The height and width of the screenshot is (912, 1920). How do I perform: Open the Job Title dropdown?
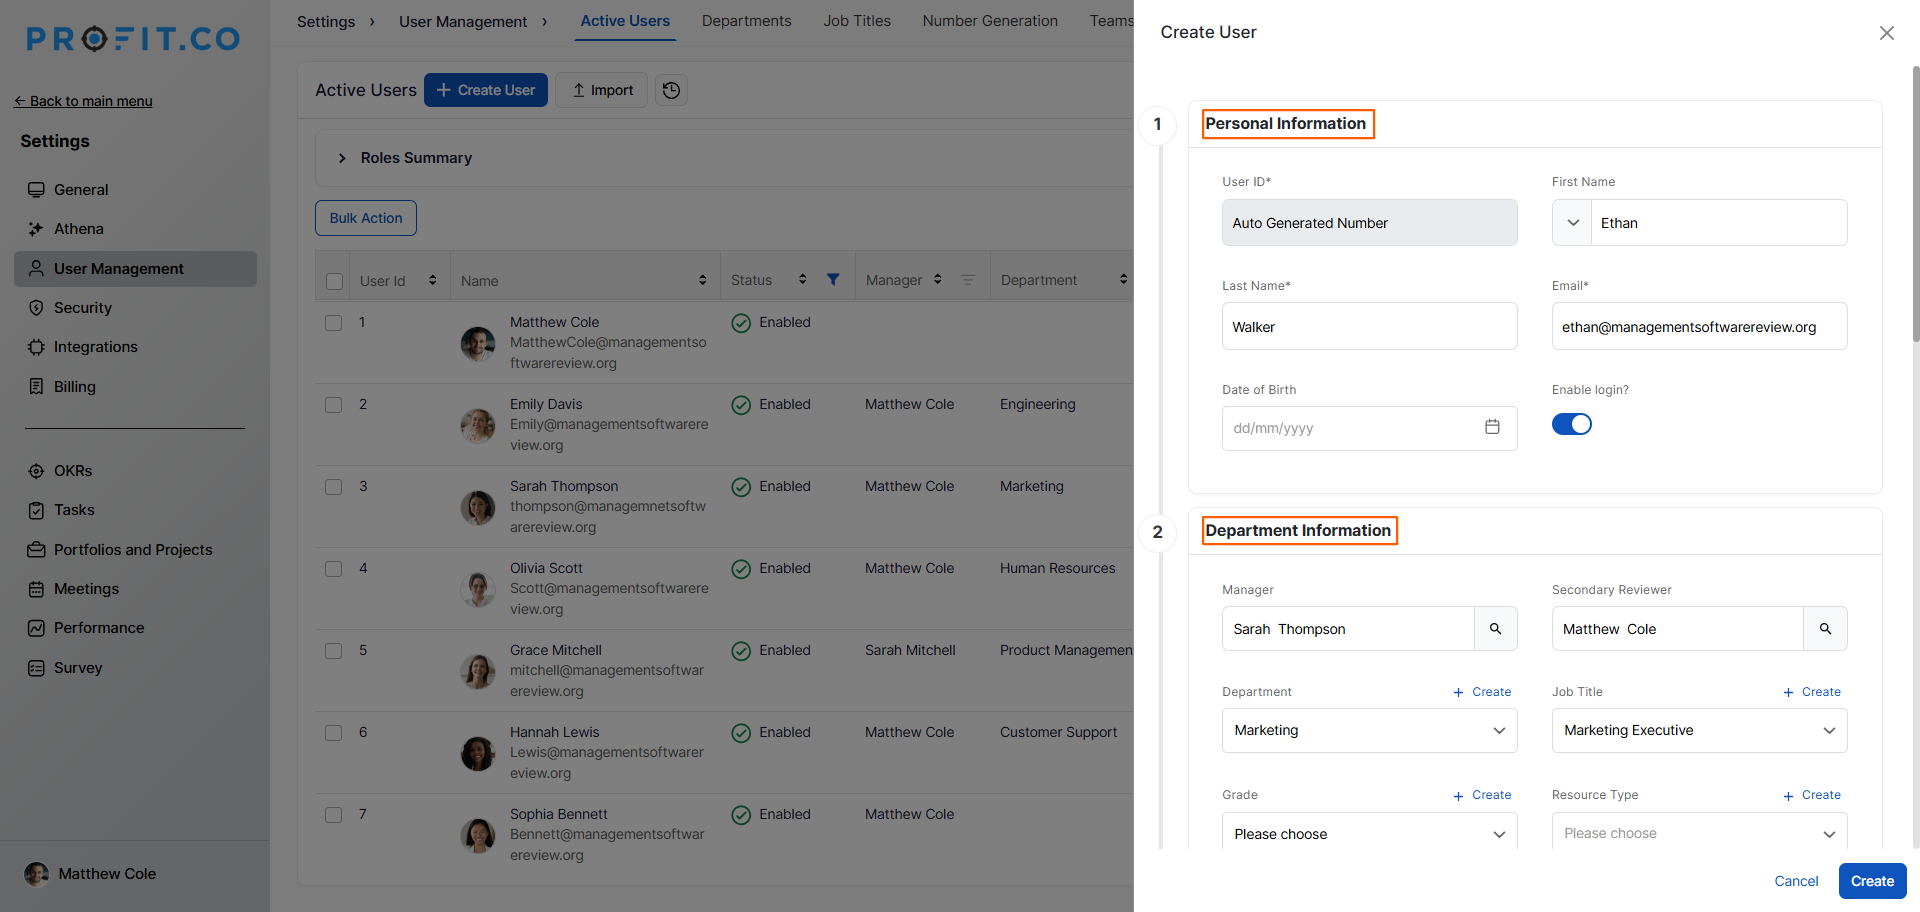(x=1698, y=730)
